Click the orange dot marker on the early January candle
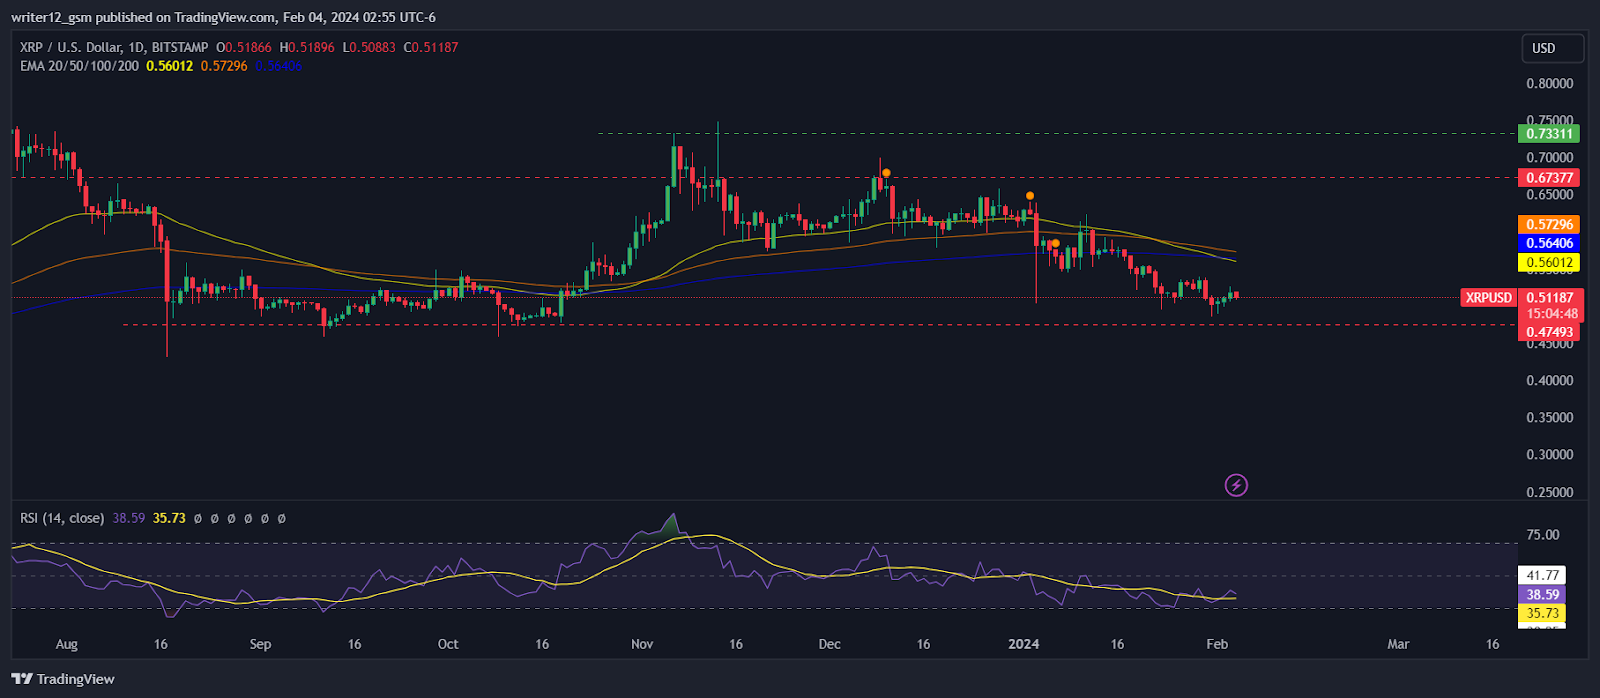 [1030, 196]
